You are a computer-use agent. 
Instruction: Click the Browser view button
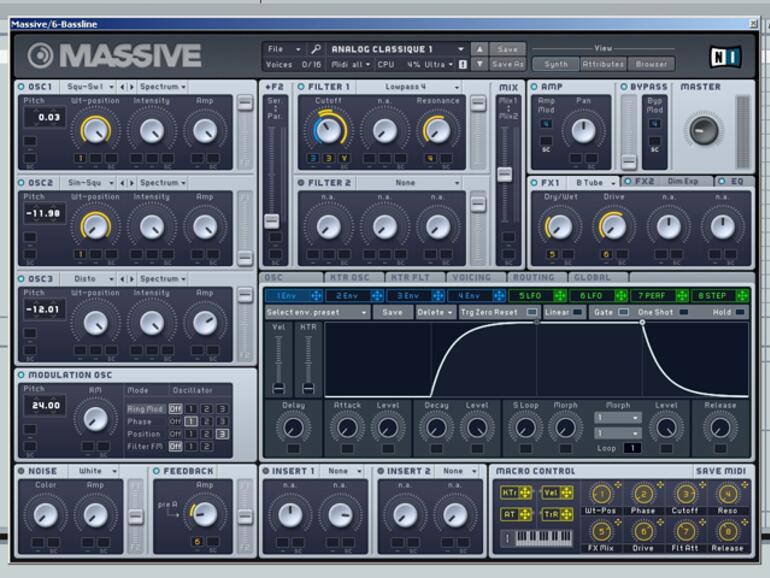651,64
